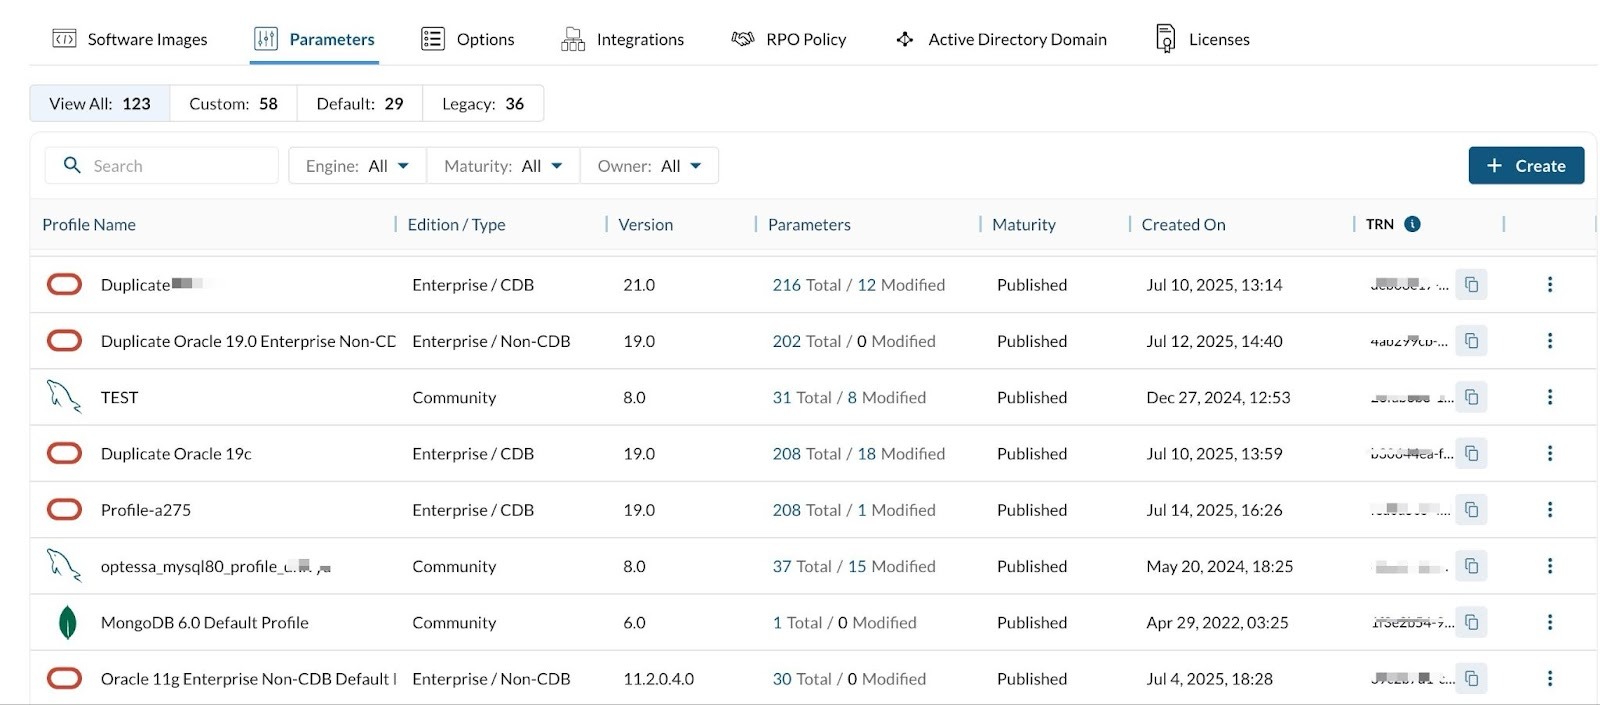Filter by Custom profiles

pos(233,104)
